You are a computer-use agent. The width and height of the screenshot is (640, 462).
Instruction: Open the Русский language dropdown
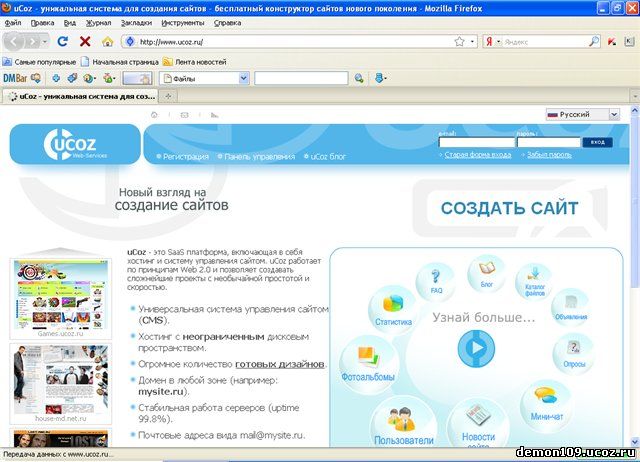[582, 115]
